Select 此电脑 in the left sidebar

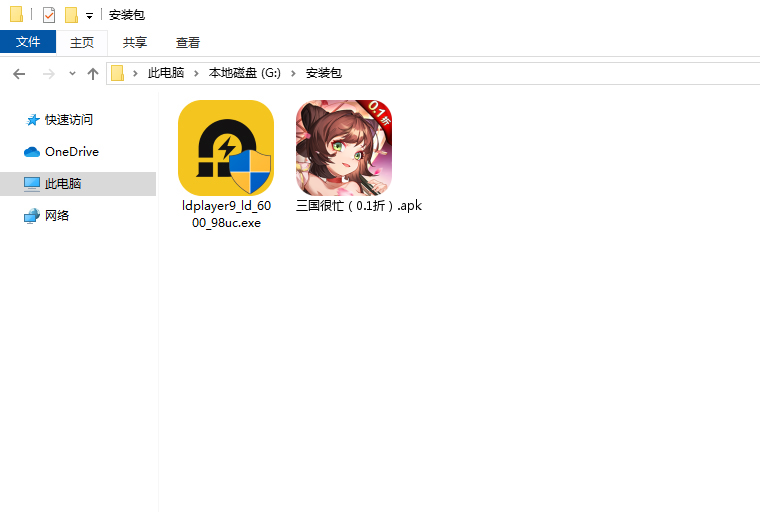[62, 184]
